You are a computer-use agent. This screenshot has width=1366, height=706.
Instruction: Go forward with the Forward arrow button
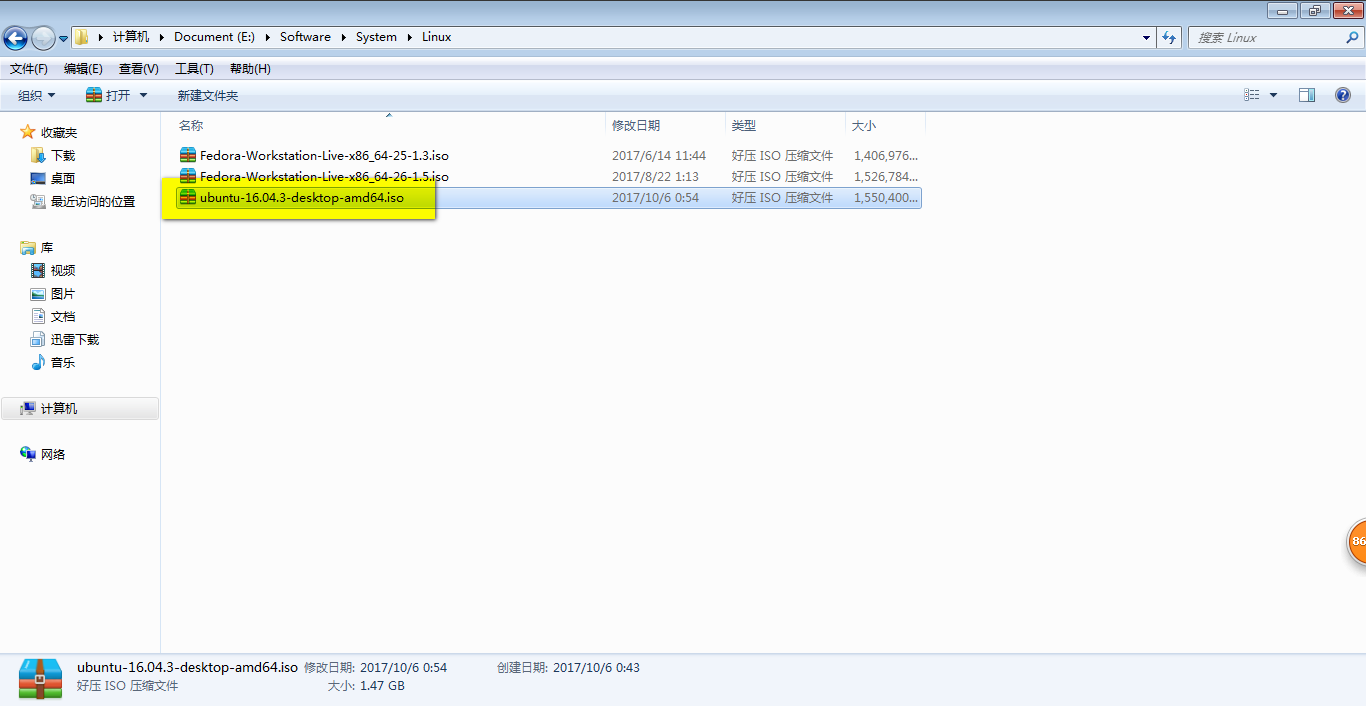[43, 38]
